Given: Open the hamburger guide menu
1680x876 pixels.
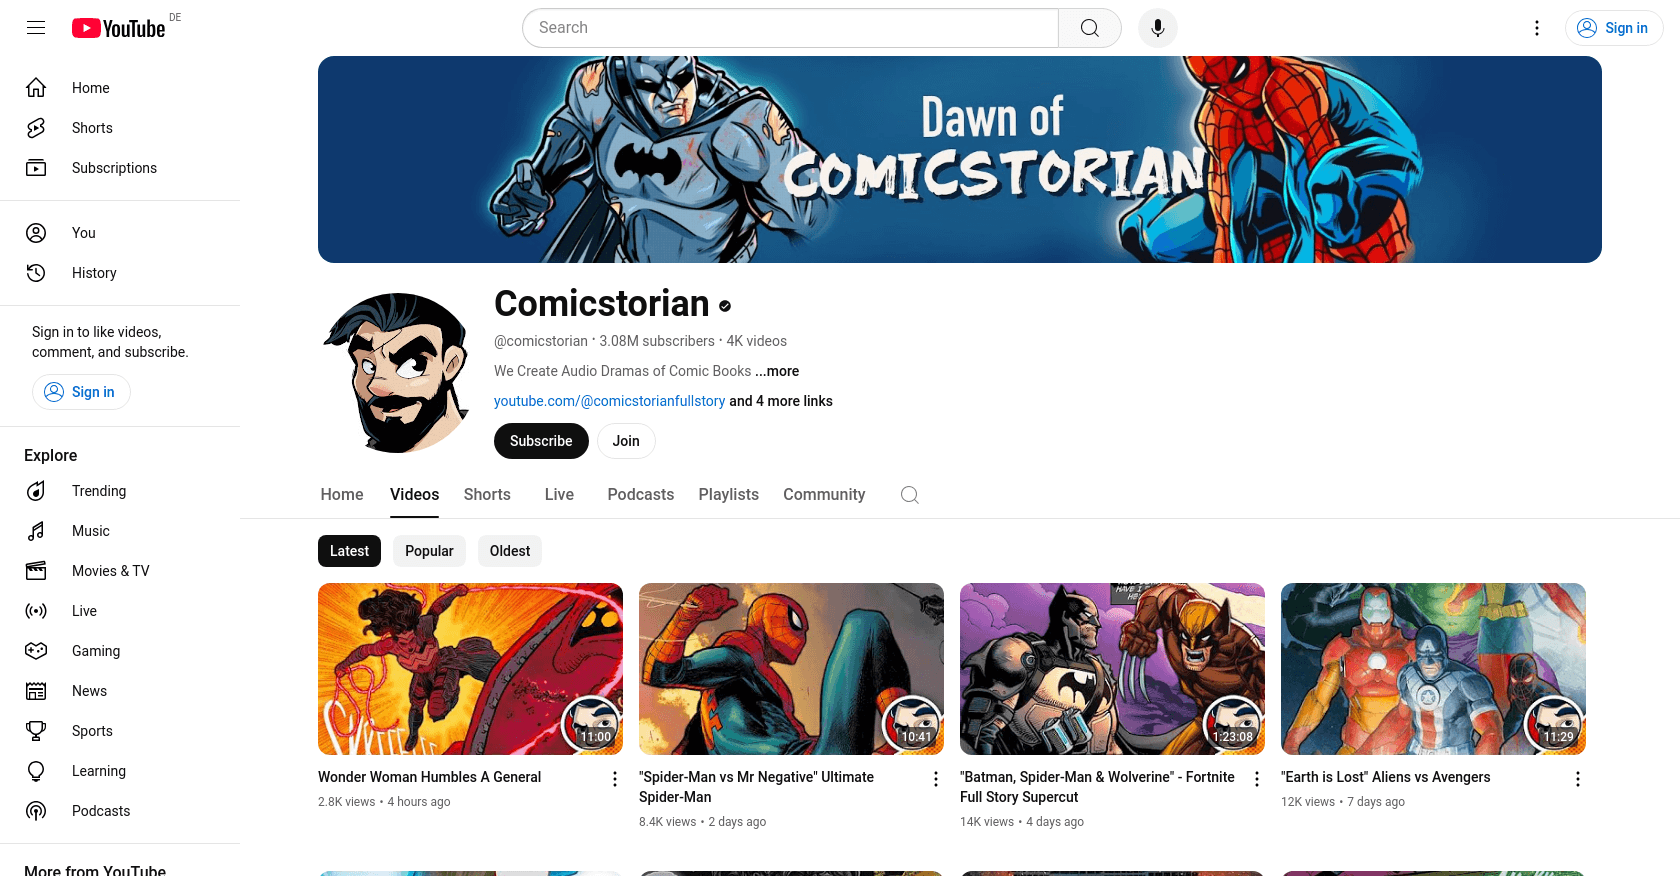Looking at the screenshot, I should pos(36,28).
